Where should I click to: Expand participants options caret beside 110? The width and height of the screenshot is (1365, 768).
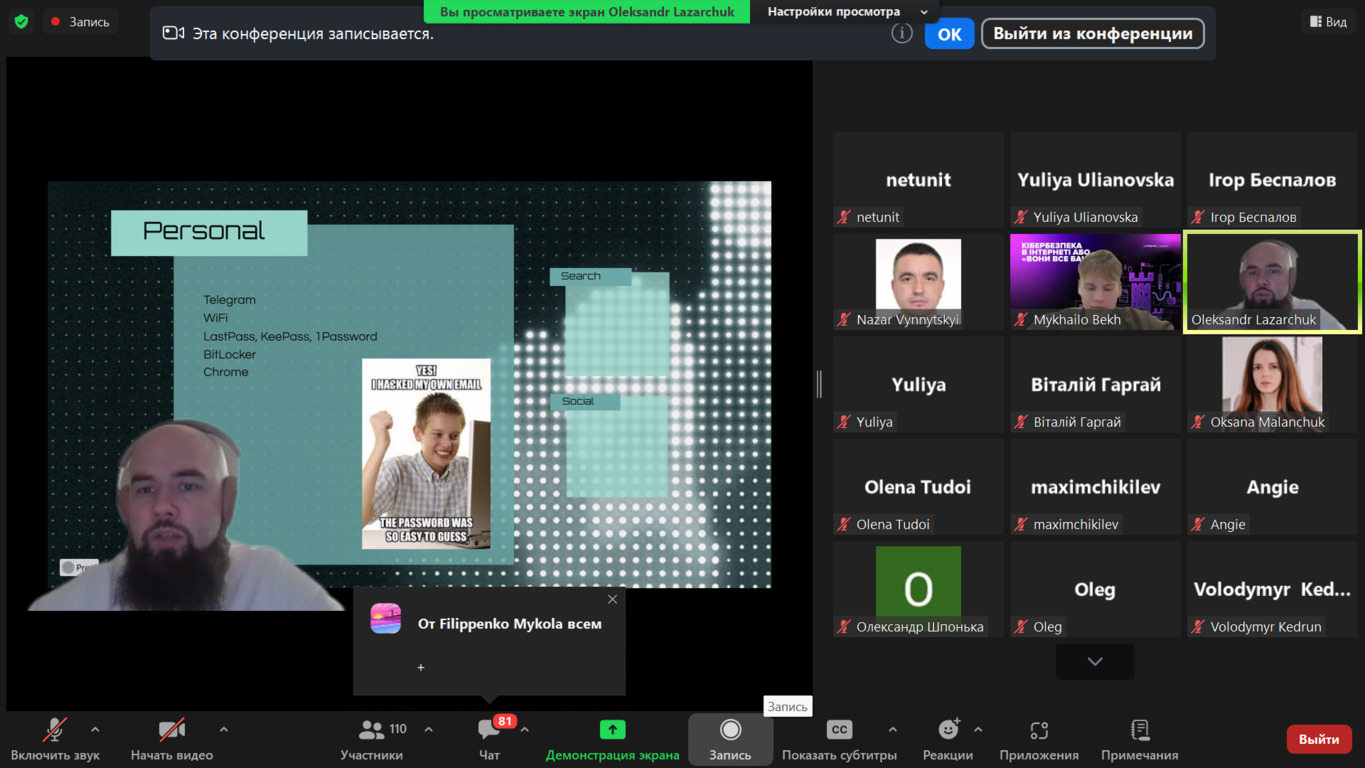[428, 730]
